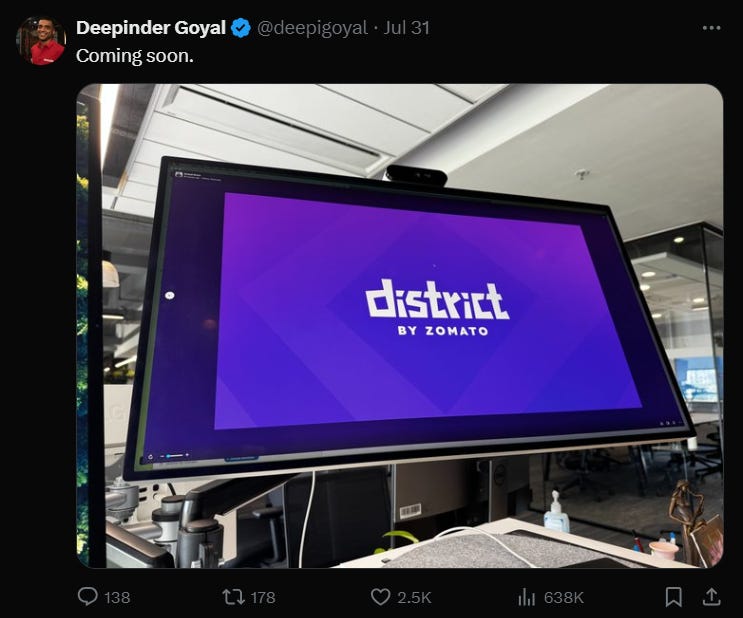The width and height of the screenshot is (743, 618).
Task: Open Deepinder Goyal's profile picture
Action: (41, 40)
